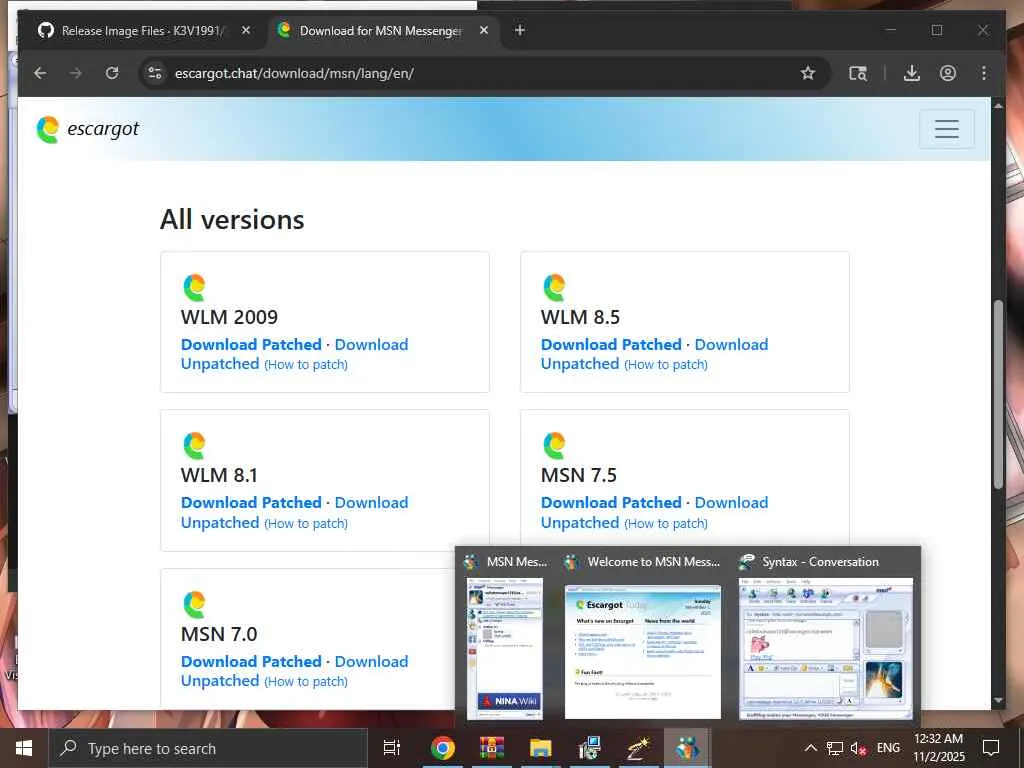Click the WLM 8.1 card logo

(194, 446)
